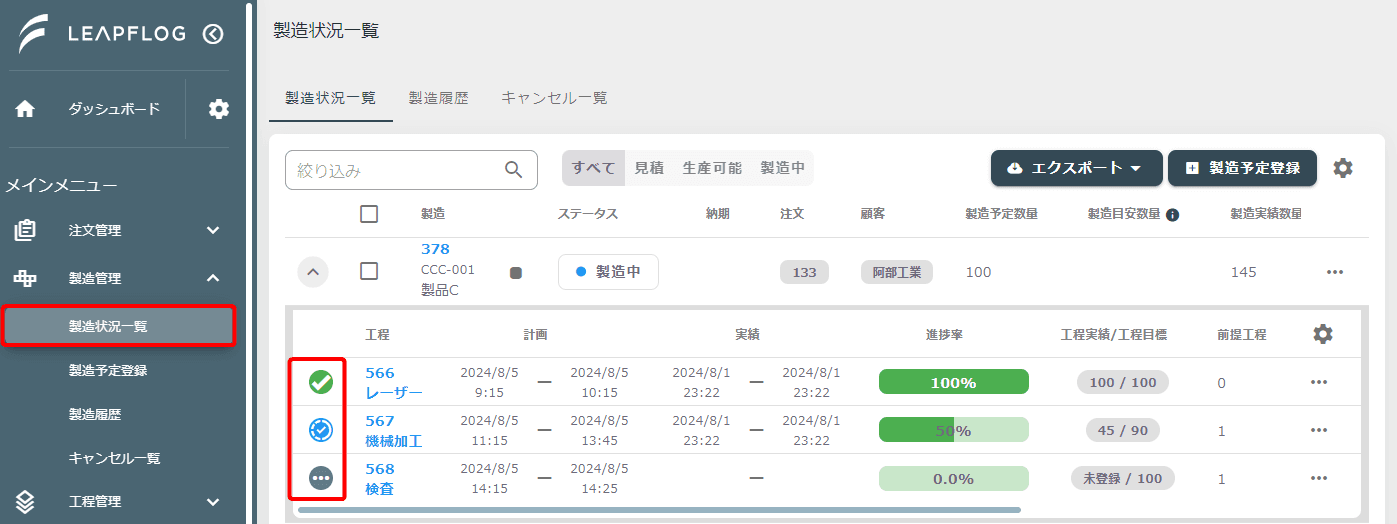Click the order badge 133
Viewport: 1397px width, 524px height.
click(804, 272)
